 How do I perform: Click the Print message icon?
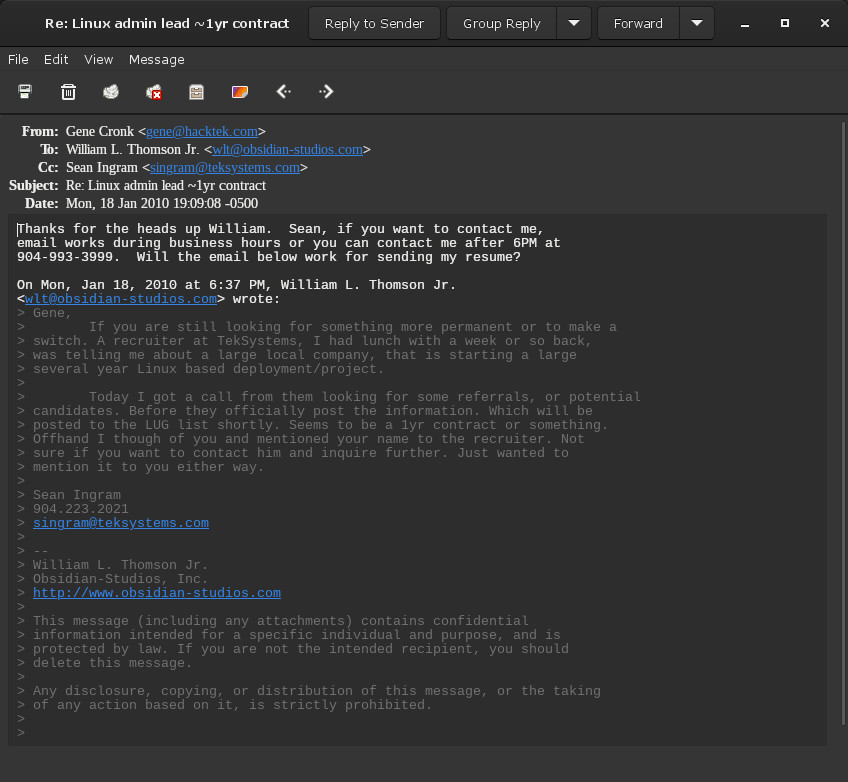click(25, 92)
